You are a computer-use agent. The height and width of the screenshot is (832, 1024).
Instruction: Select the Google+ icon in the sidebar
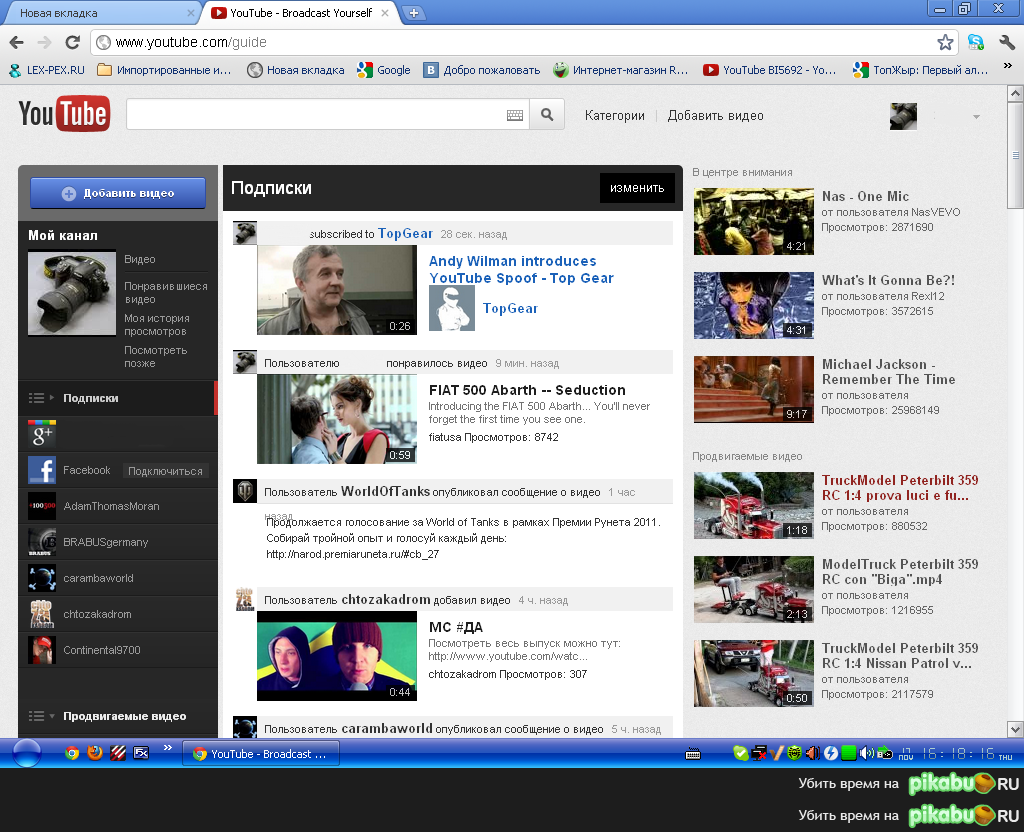tap(41, 436)
